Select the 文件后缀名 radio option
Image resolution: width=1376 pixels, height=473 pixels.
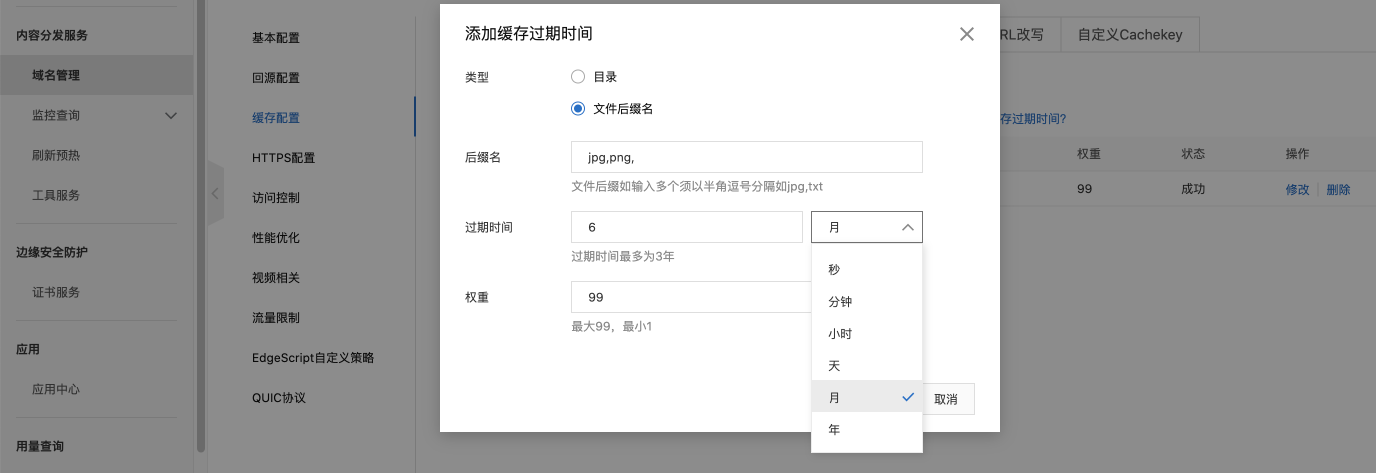(578, 108)
